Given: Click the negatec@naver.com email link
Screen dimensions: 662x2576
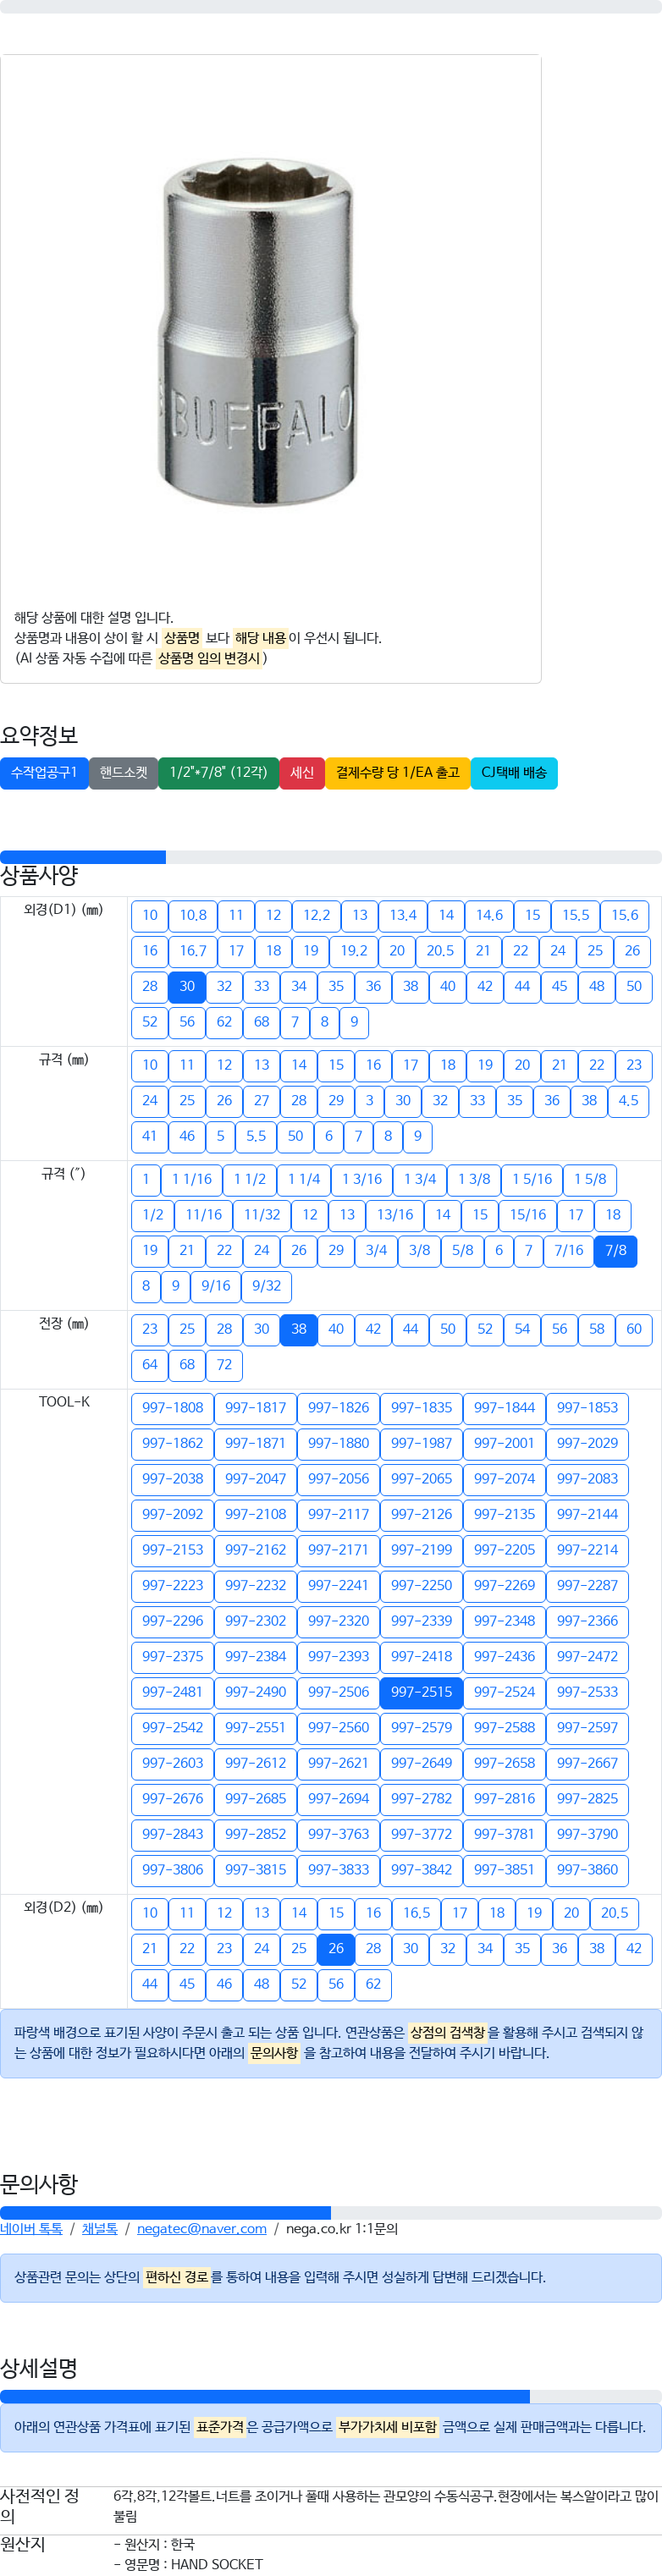Looking at the screenshot, I should [x=202, y=2228].
